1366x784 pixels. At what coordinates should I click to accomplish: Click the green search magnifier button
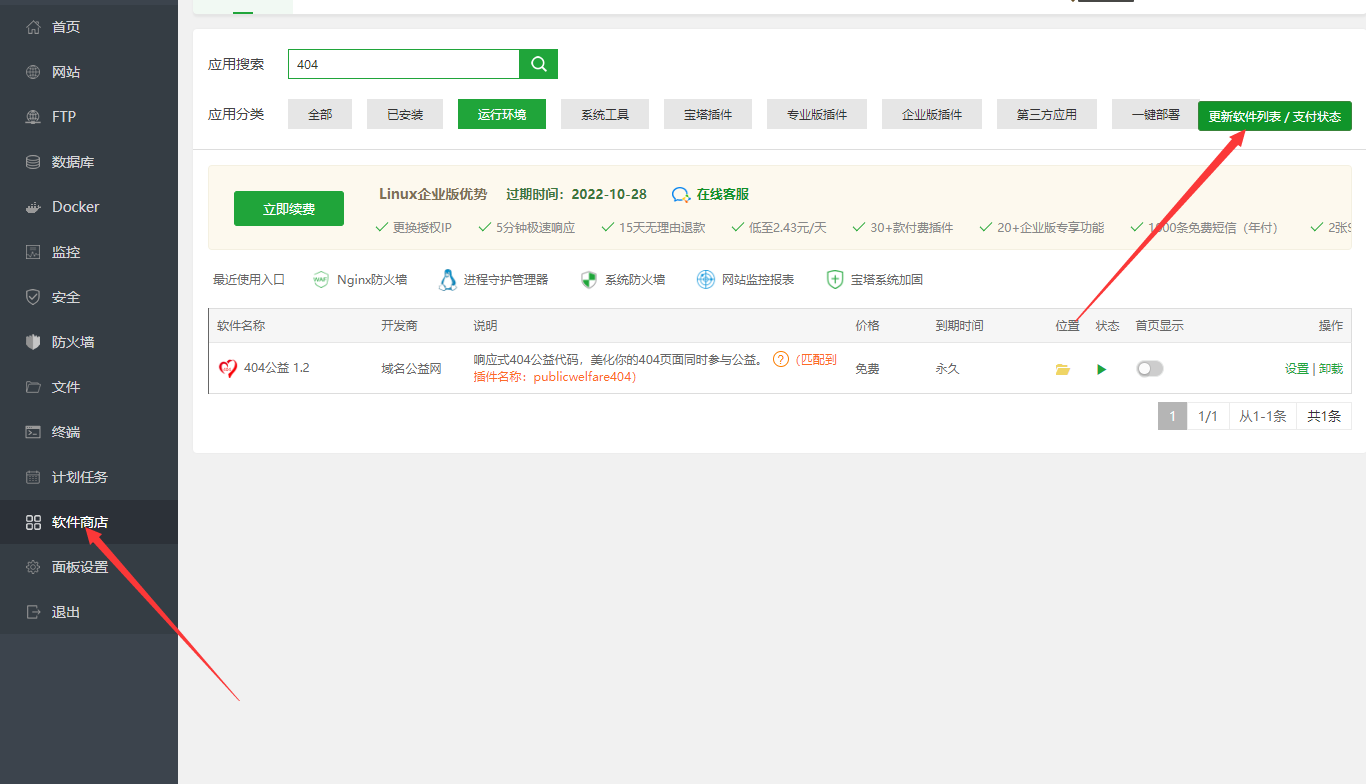(x=539, y=64)
